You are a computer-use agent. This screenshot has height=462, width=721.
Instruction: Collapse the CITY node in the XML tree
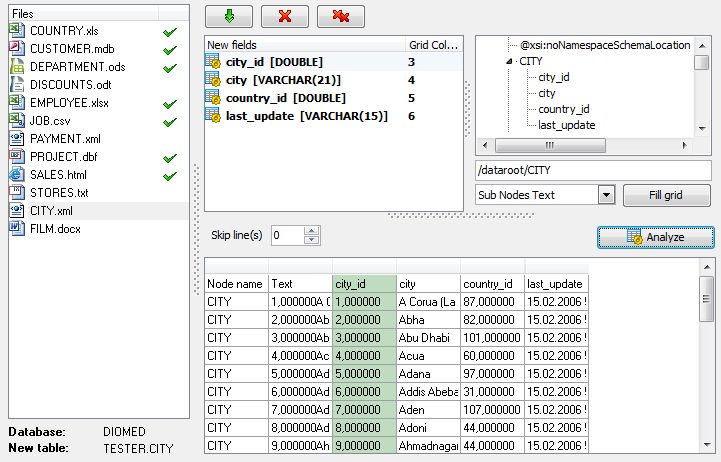tap(511, 61)
